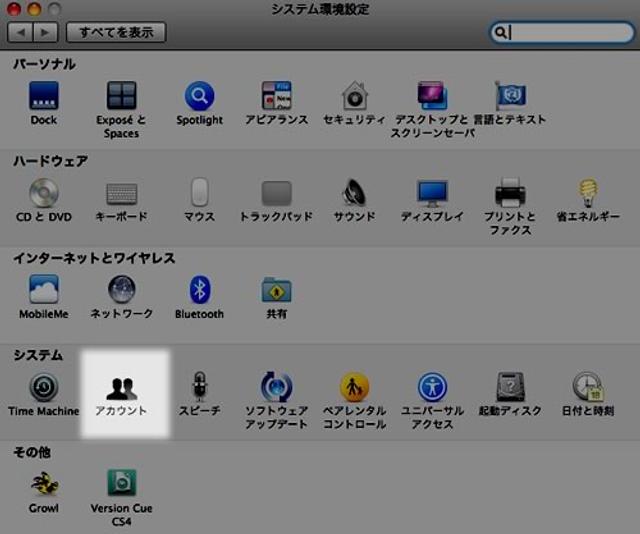Select the ネットワーク (Network) icon

point(121,291)
